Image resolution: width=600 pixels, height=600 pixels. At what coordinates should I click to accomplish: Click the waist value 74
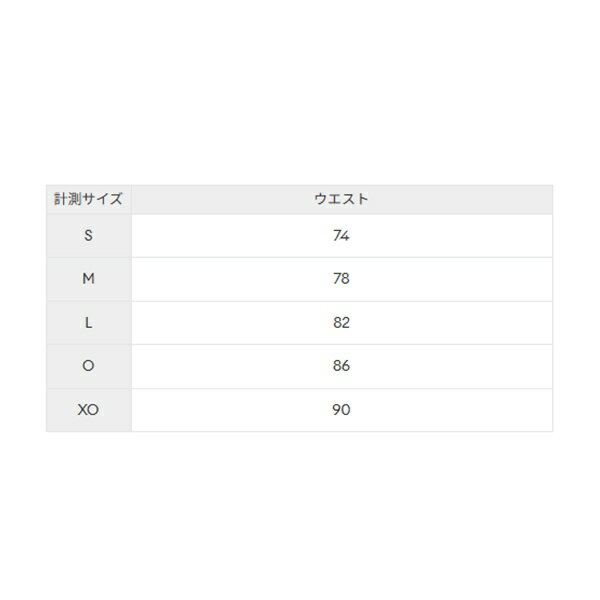click(341, 236)
